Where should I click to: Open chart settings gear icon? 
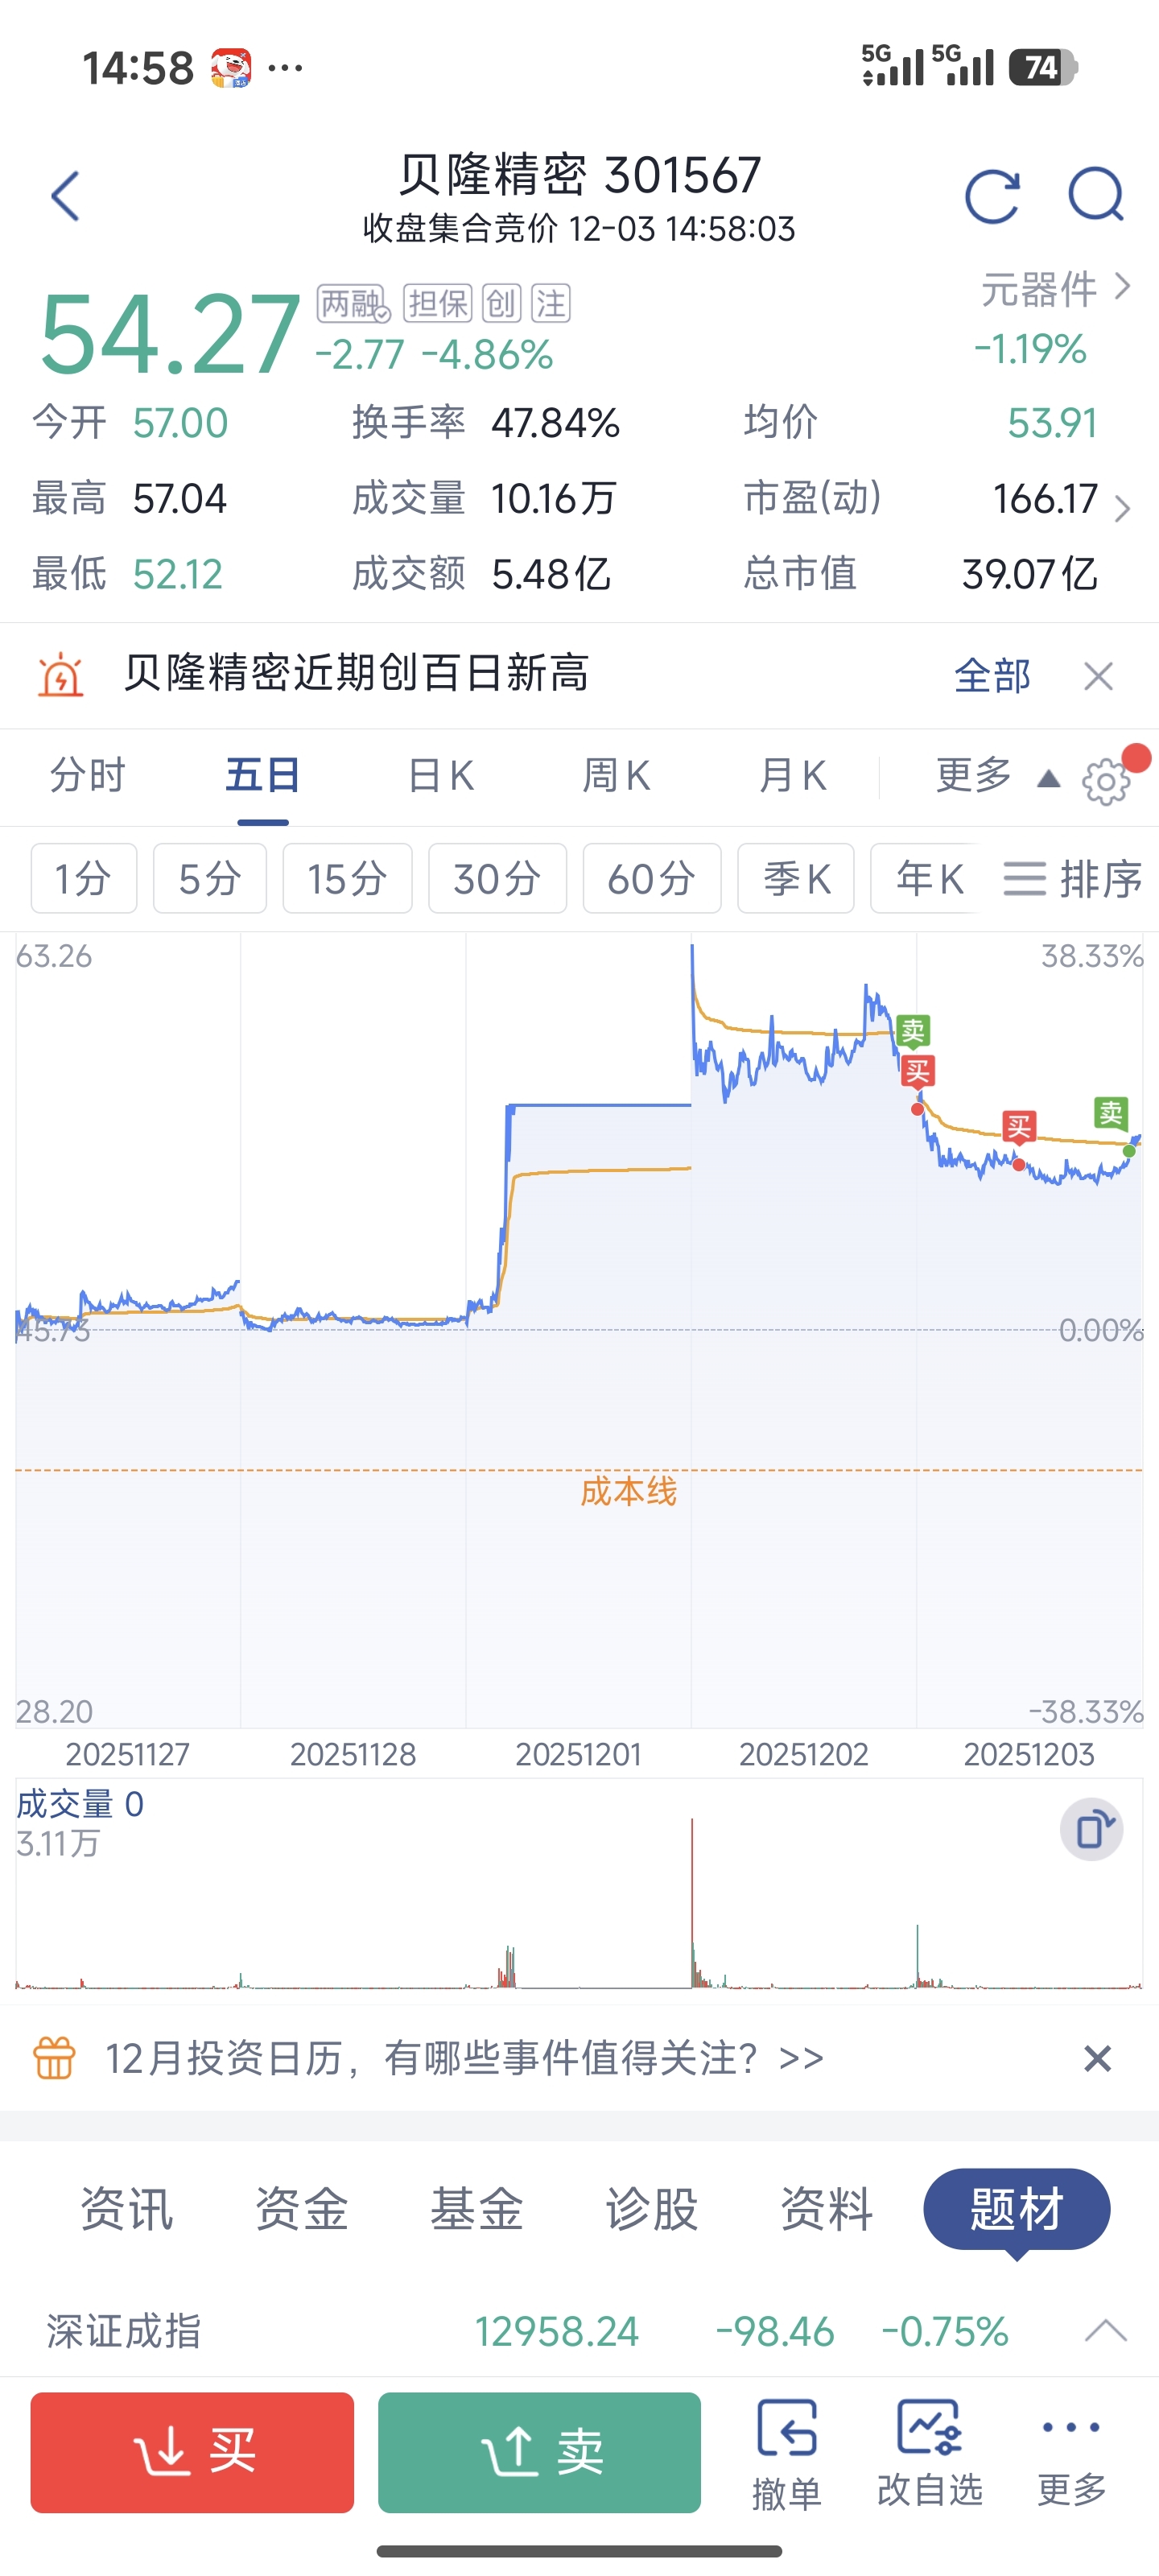pyautogui.click(x=1106, y=782)
